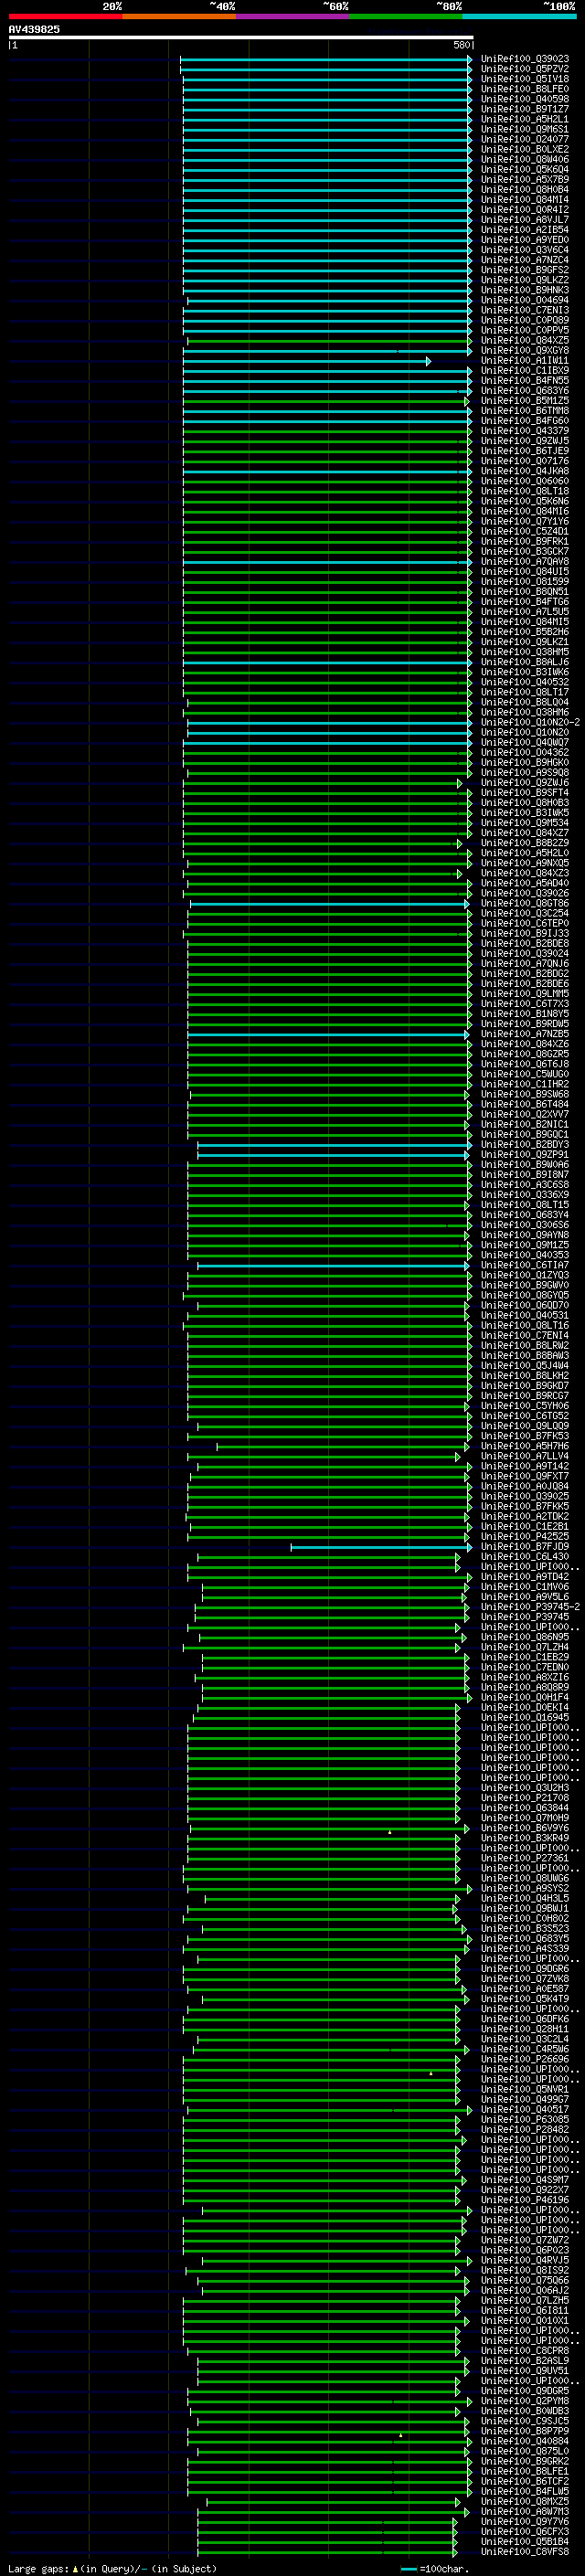This screenshot has height=2576, width=585.
Task: Click the green ~80% identity legend segment
Action: [406, 16]
